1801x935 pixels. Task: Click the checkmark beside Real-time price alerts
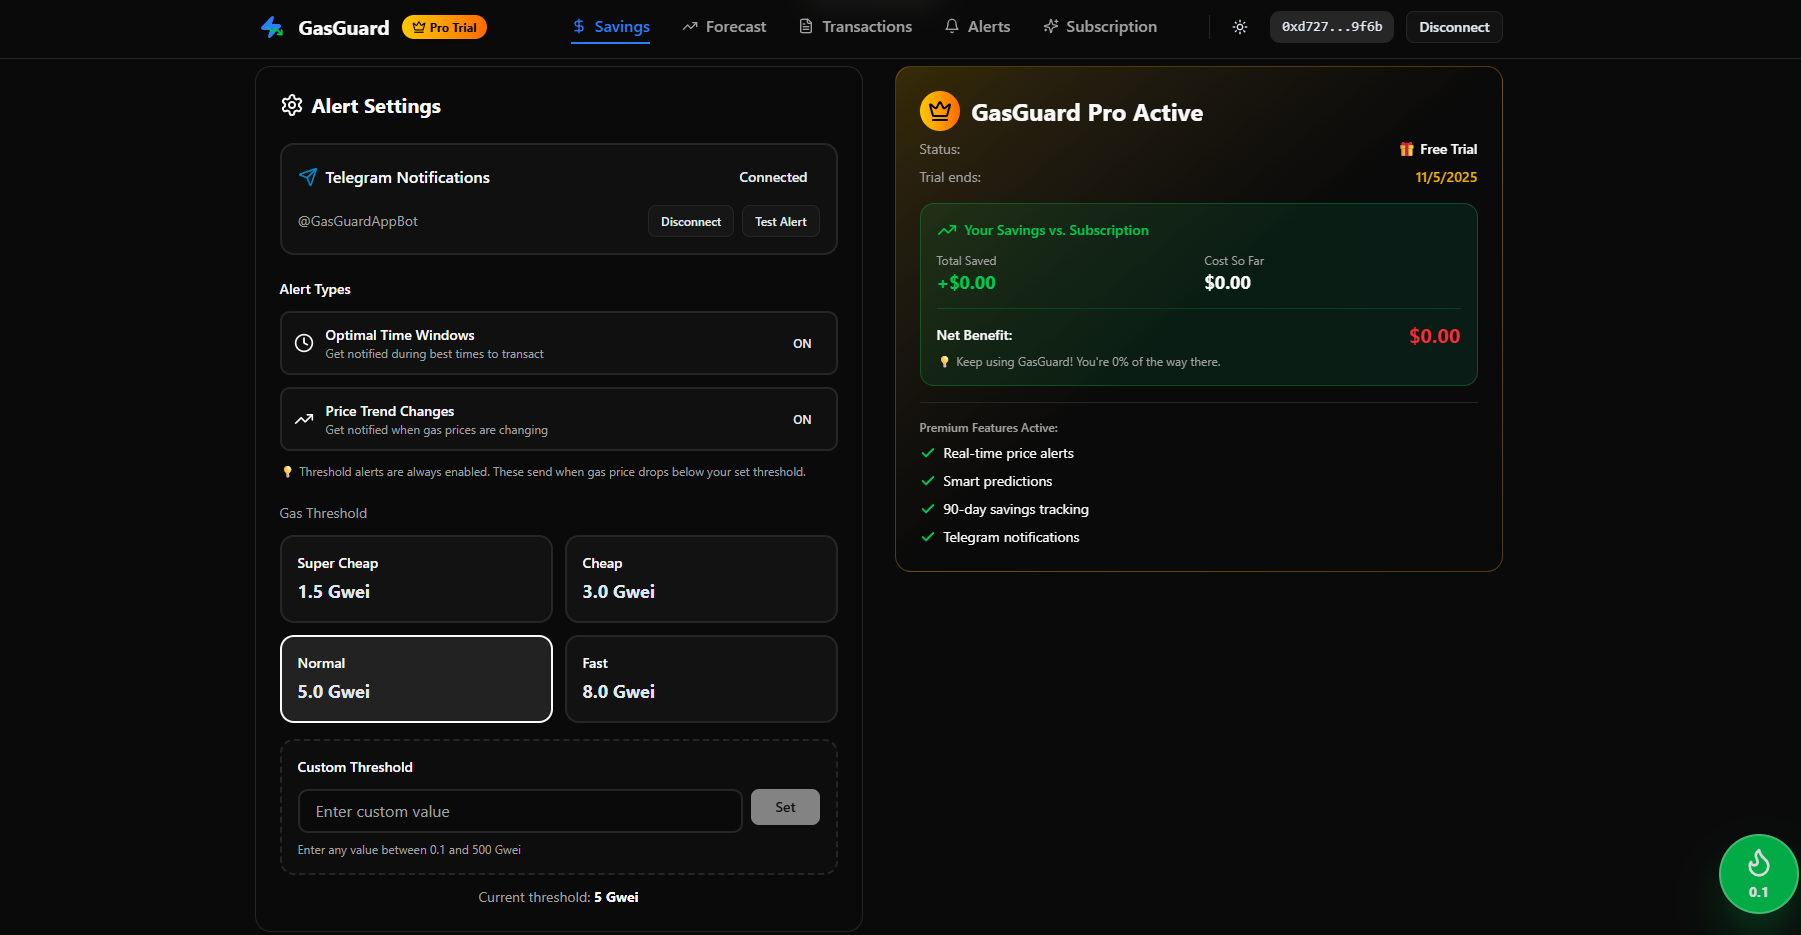point(928,453)
